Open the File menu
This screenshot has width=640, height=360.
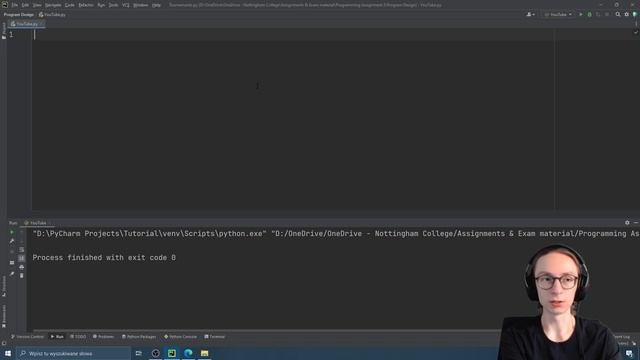[15, 5]
